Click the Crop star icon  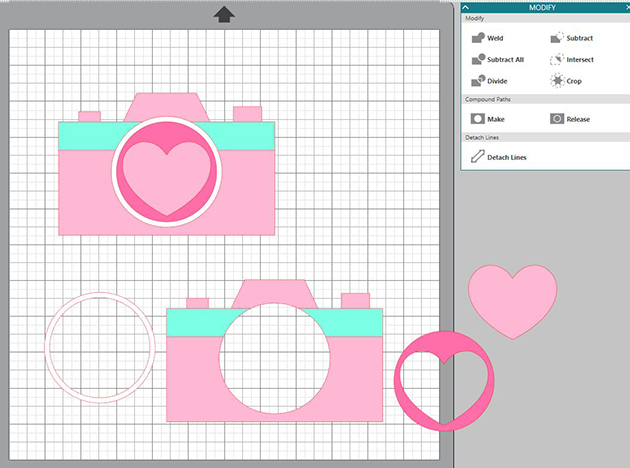(x=557, y=81)
